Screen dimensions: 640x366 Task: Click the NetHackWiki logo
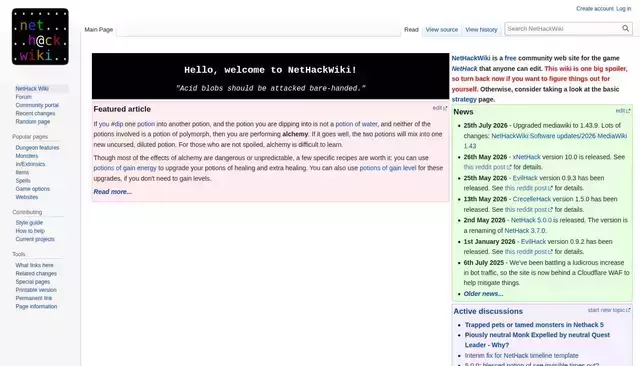40,36
